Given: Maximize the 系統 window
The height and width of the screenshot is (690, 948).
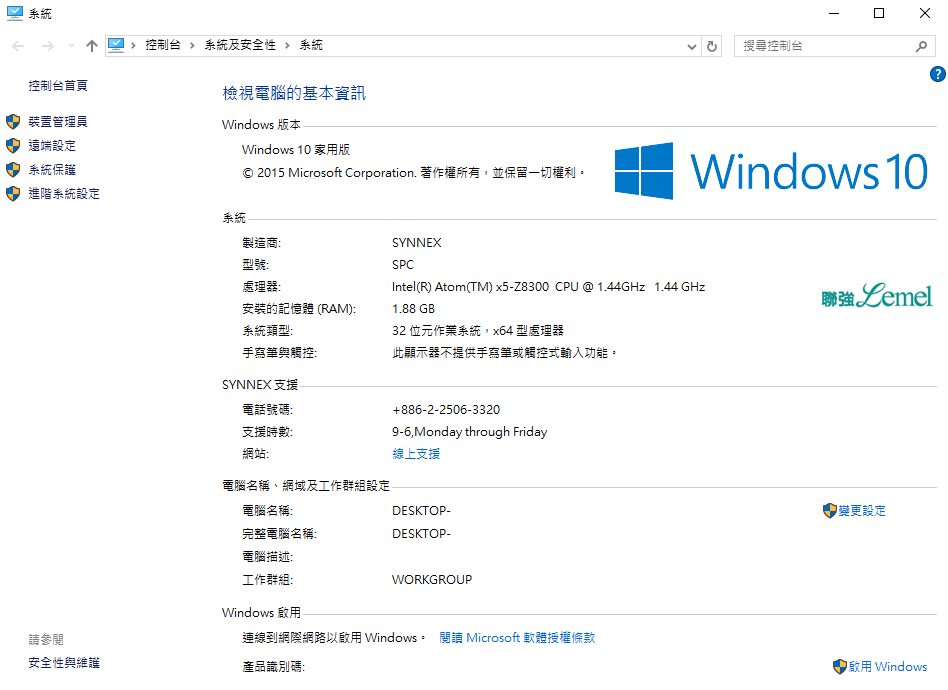Looking at the screenshot, I should tap(879, 13).
